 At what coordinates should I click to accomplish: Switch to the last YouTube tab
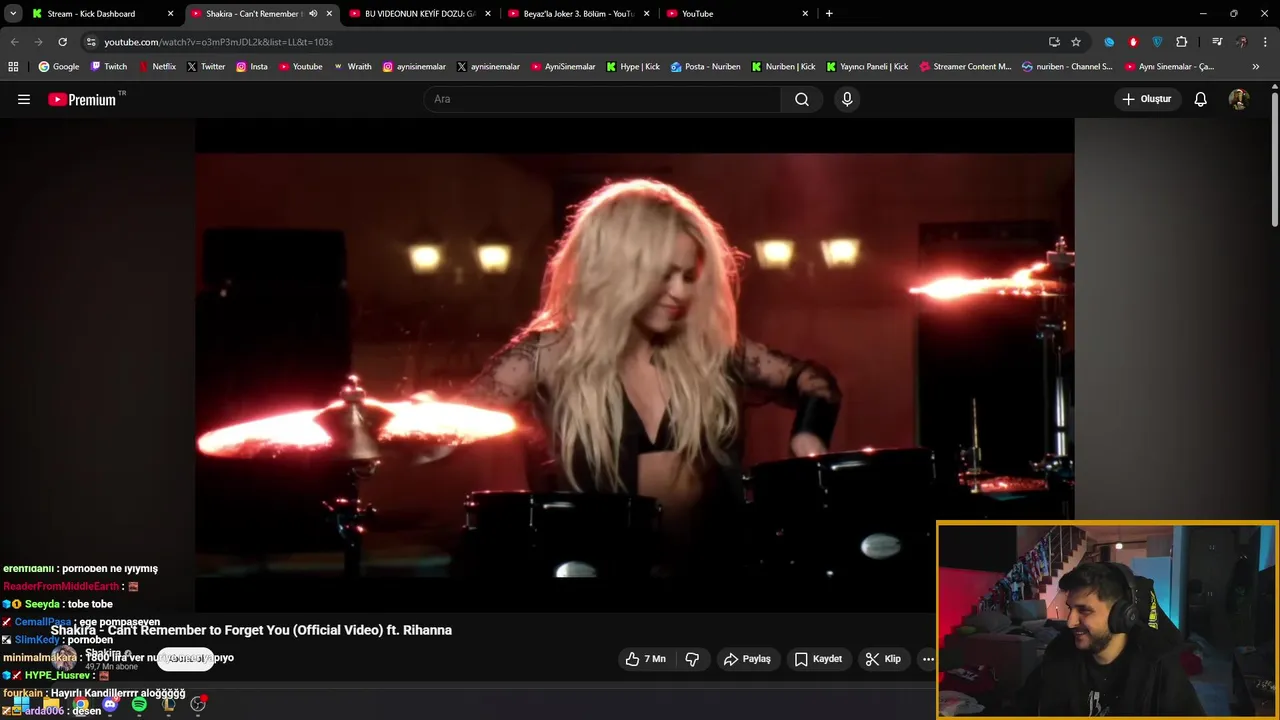(737, 14)
